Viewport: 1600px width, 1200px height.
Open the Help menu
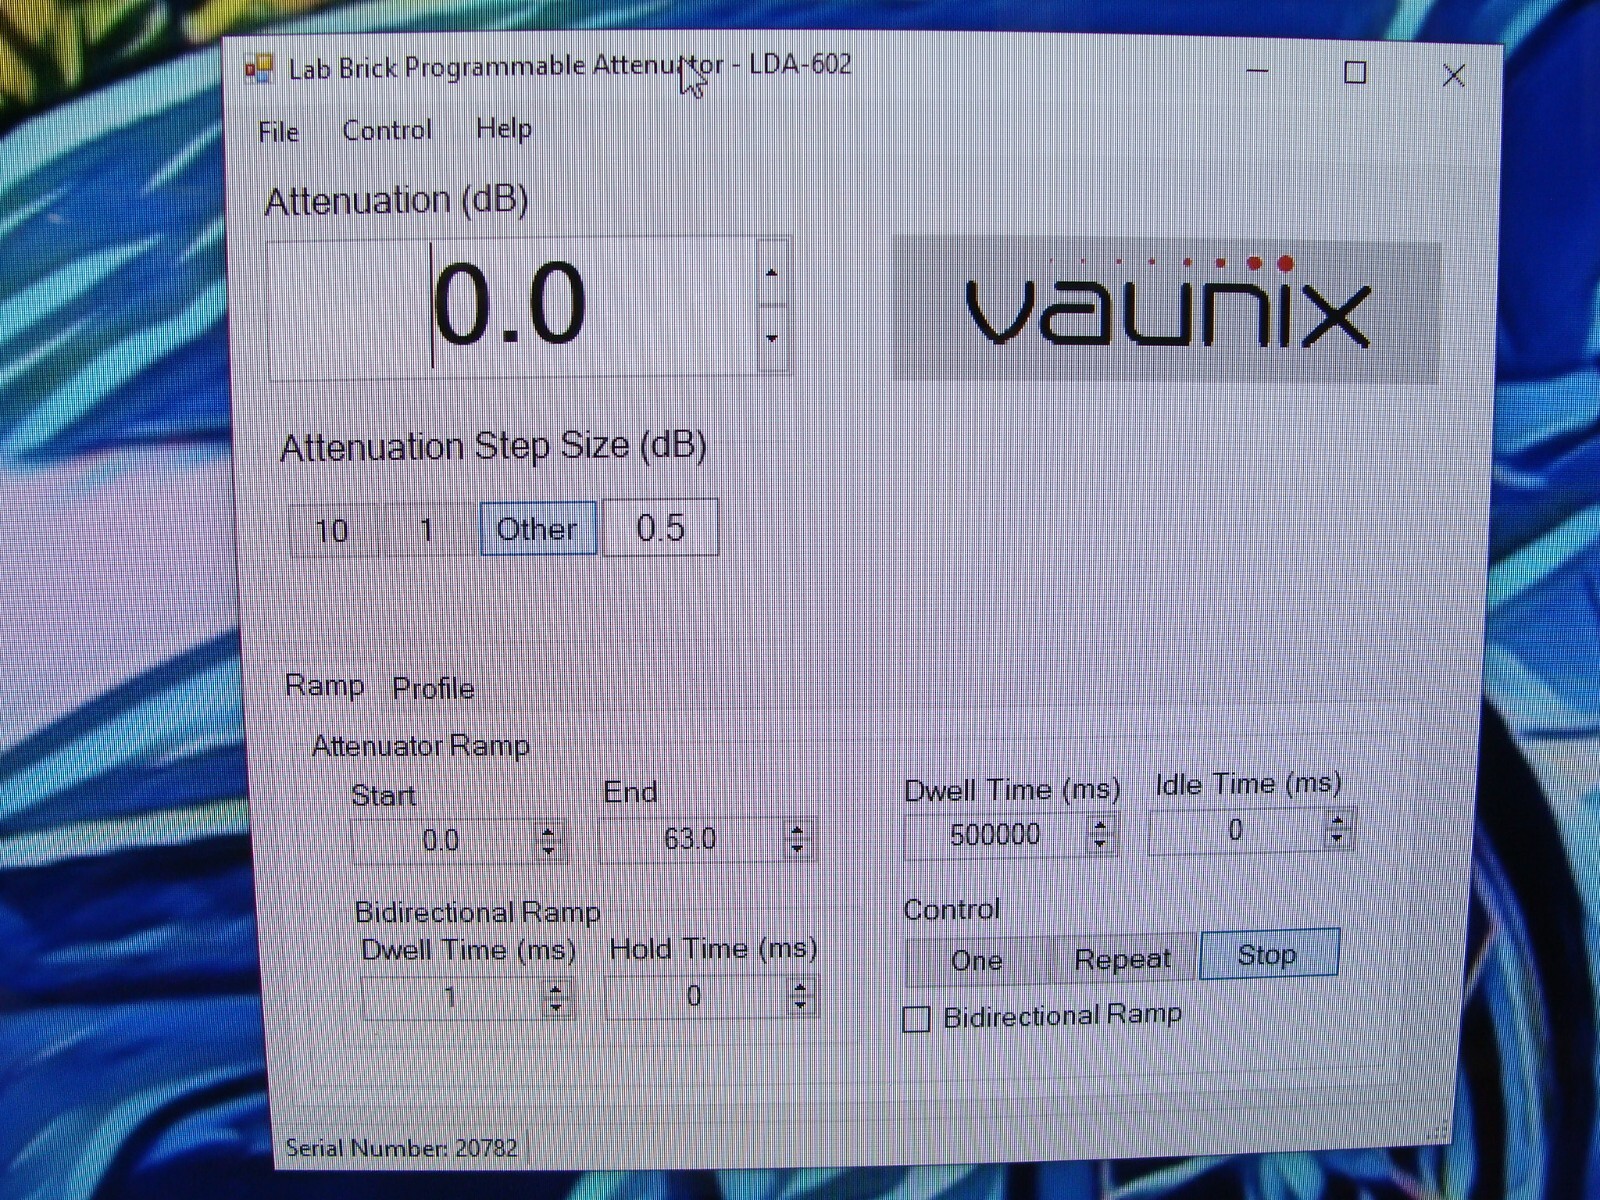point(503,128)
